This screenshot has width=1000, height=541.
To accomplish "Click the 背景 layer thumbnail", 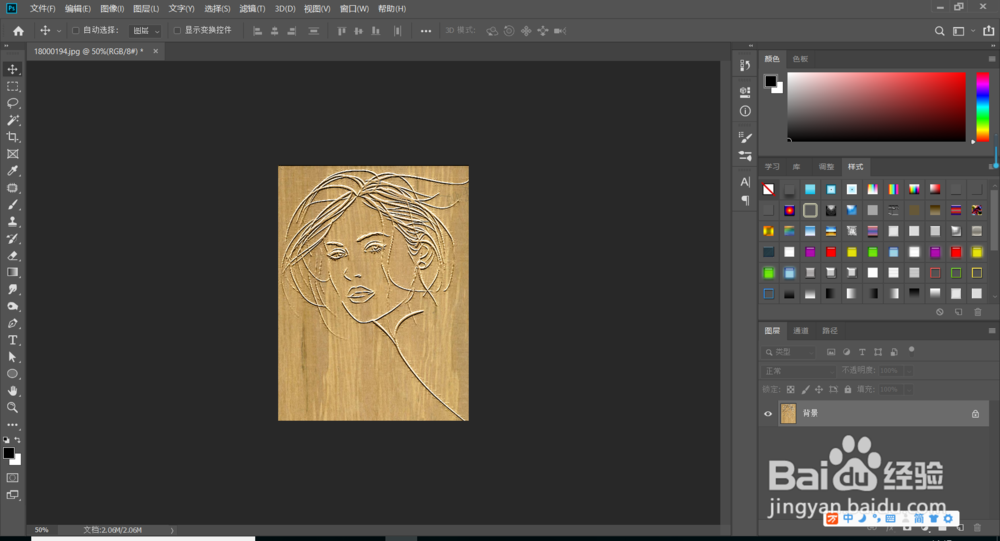I will click(788, 413).
